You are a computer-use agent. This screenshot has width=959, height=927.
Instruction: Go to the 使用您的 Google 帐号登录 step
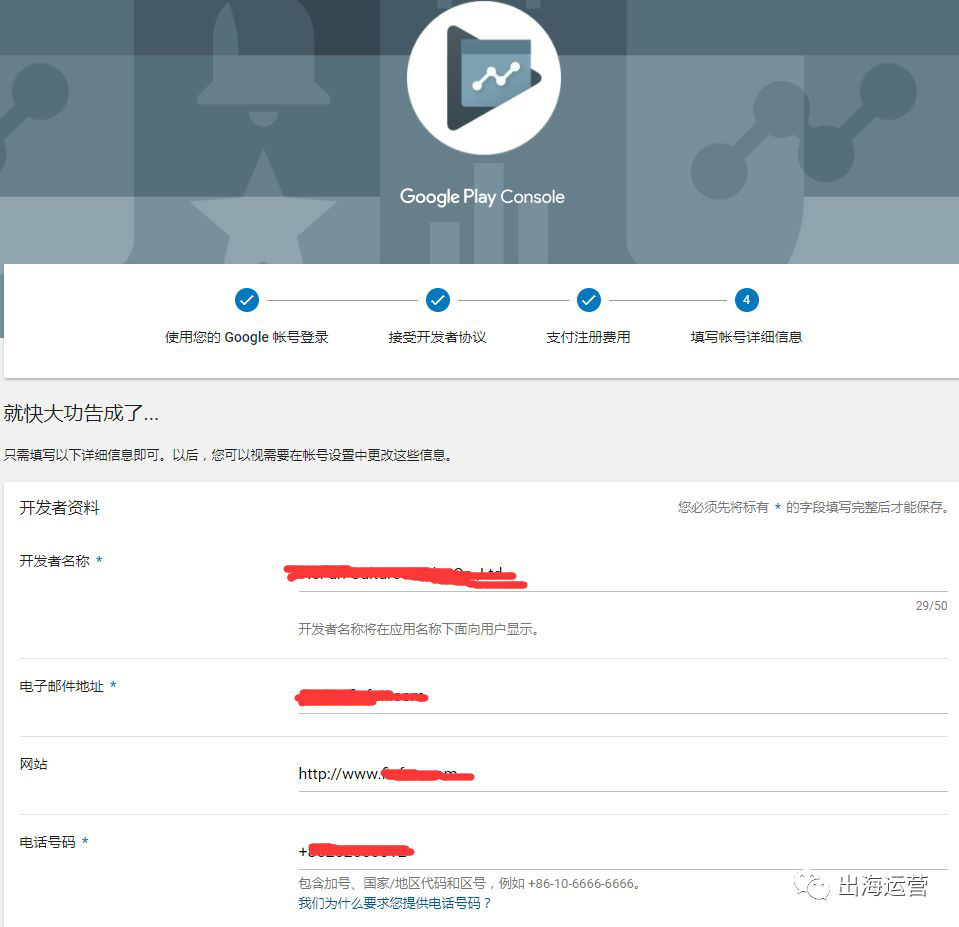pyautogui.click(x=246, y=337)
